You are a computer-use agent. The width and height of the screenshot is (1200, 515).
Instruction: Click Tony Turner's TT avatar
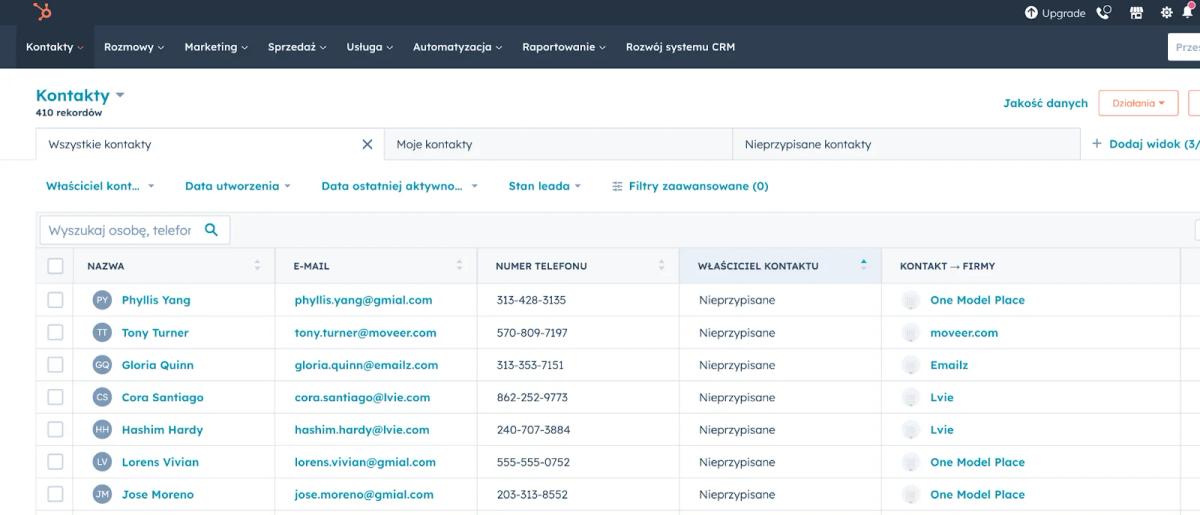tap(102, 332)
